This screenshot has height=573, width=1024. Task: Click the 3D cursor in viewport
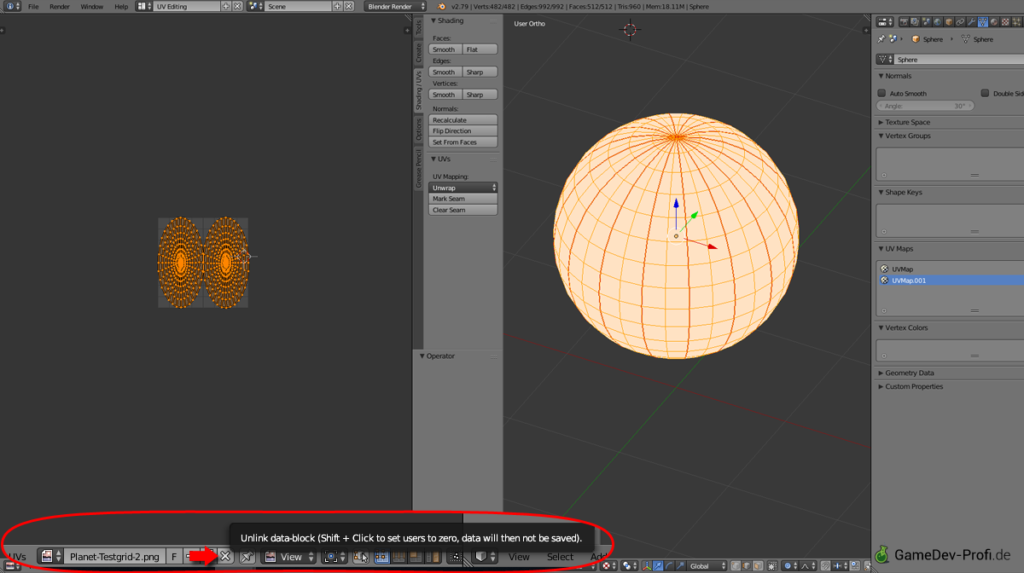point(630,30)
